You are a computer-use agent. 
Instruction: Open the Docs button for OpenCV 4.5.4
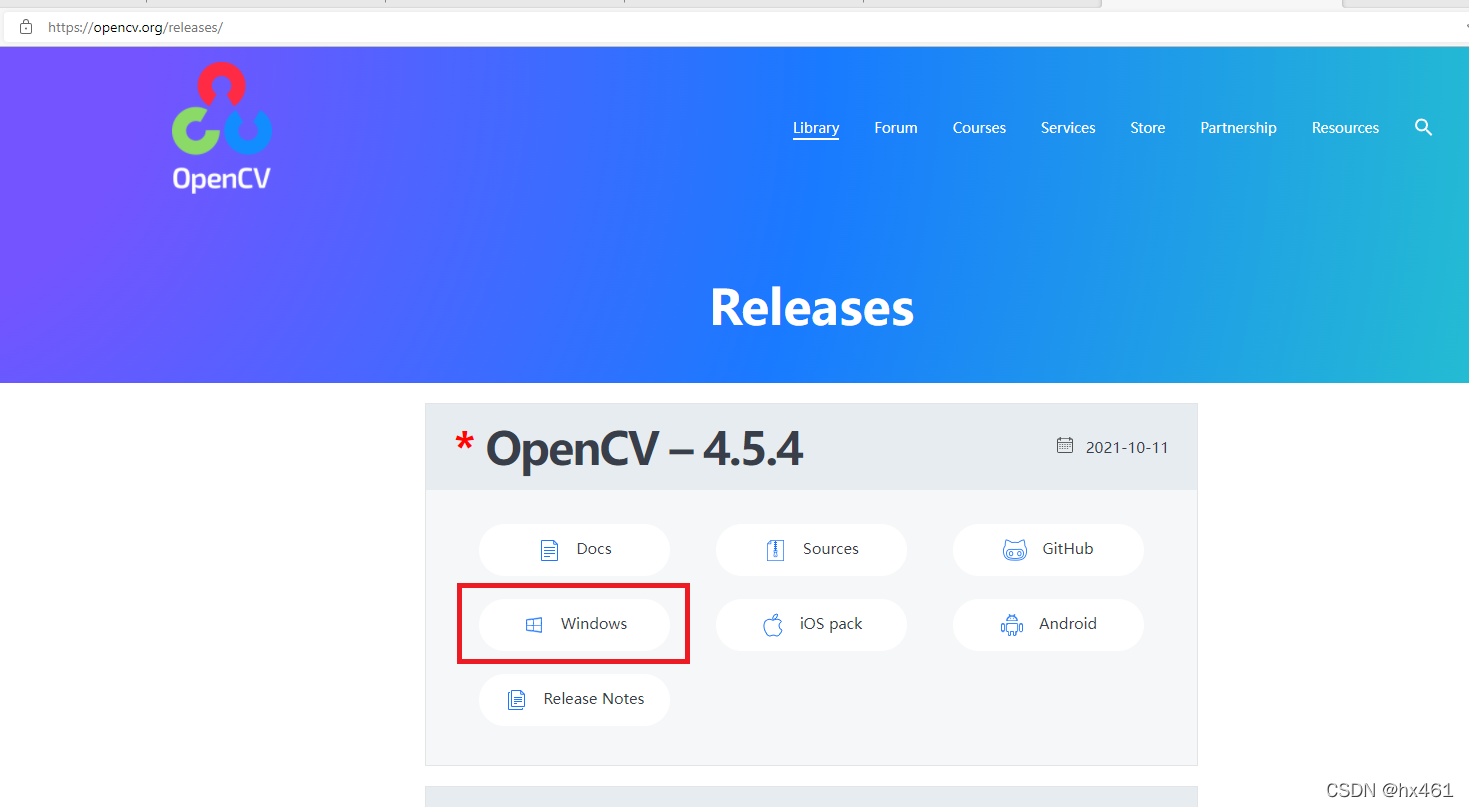tap(574, 549)
